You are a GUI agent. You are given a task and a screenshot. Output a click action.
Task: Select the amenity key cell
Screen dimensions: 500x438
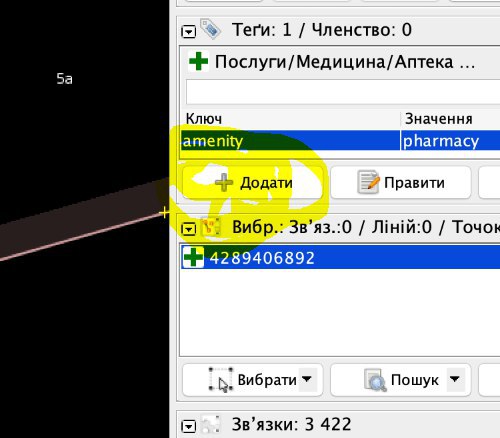point(290,141)
